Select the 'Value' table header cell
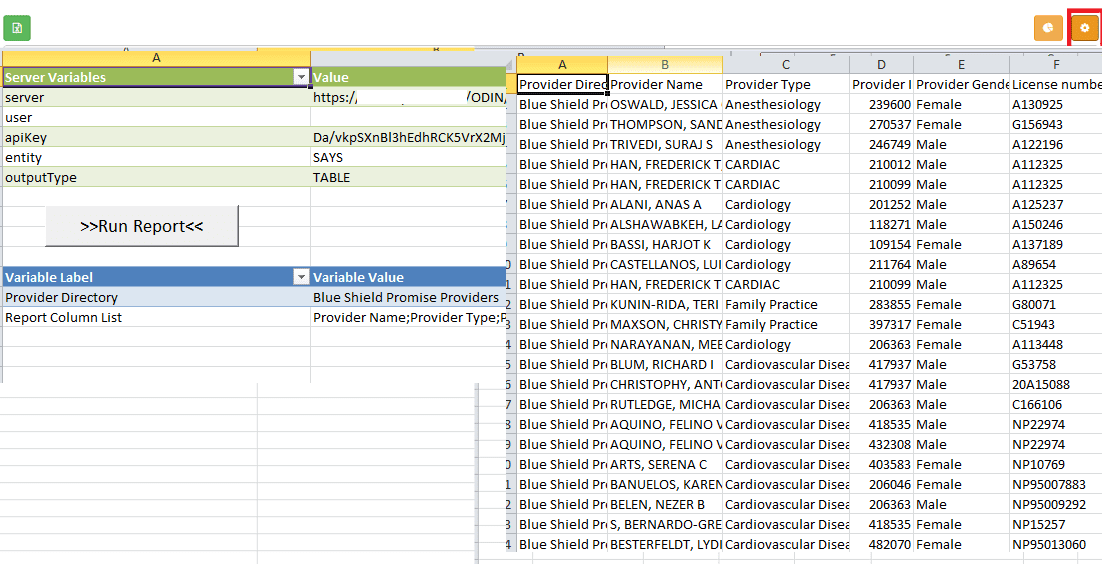The width and height of the screenshot is (1102, 564). (x=408, y=77)
